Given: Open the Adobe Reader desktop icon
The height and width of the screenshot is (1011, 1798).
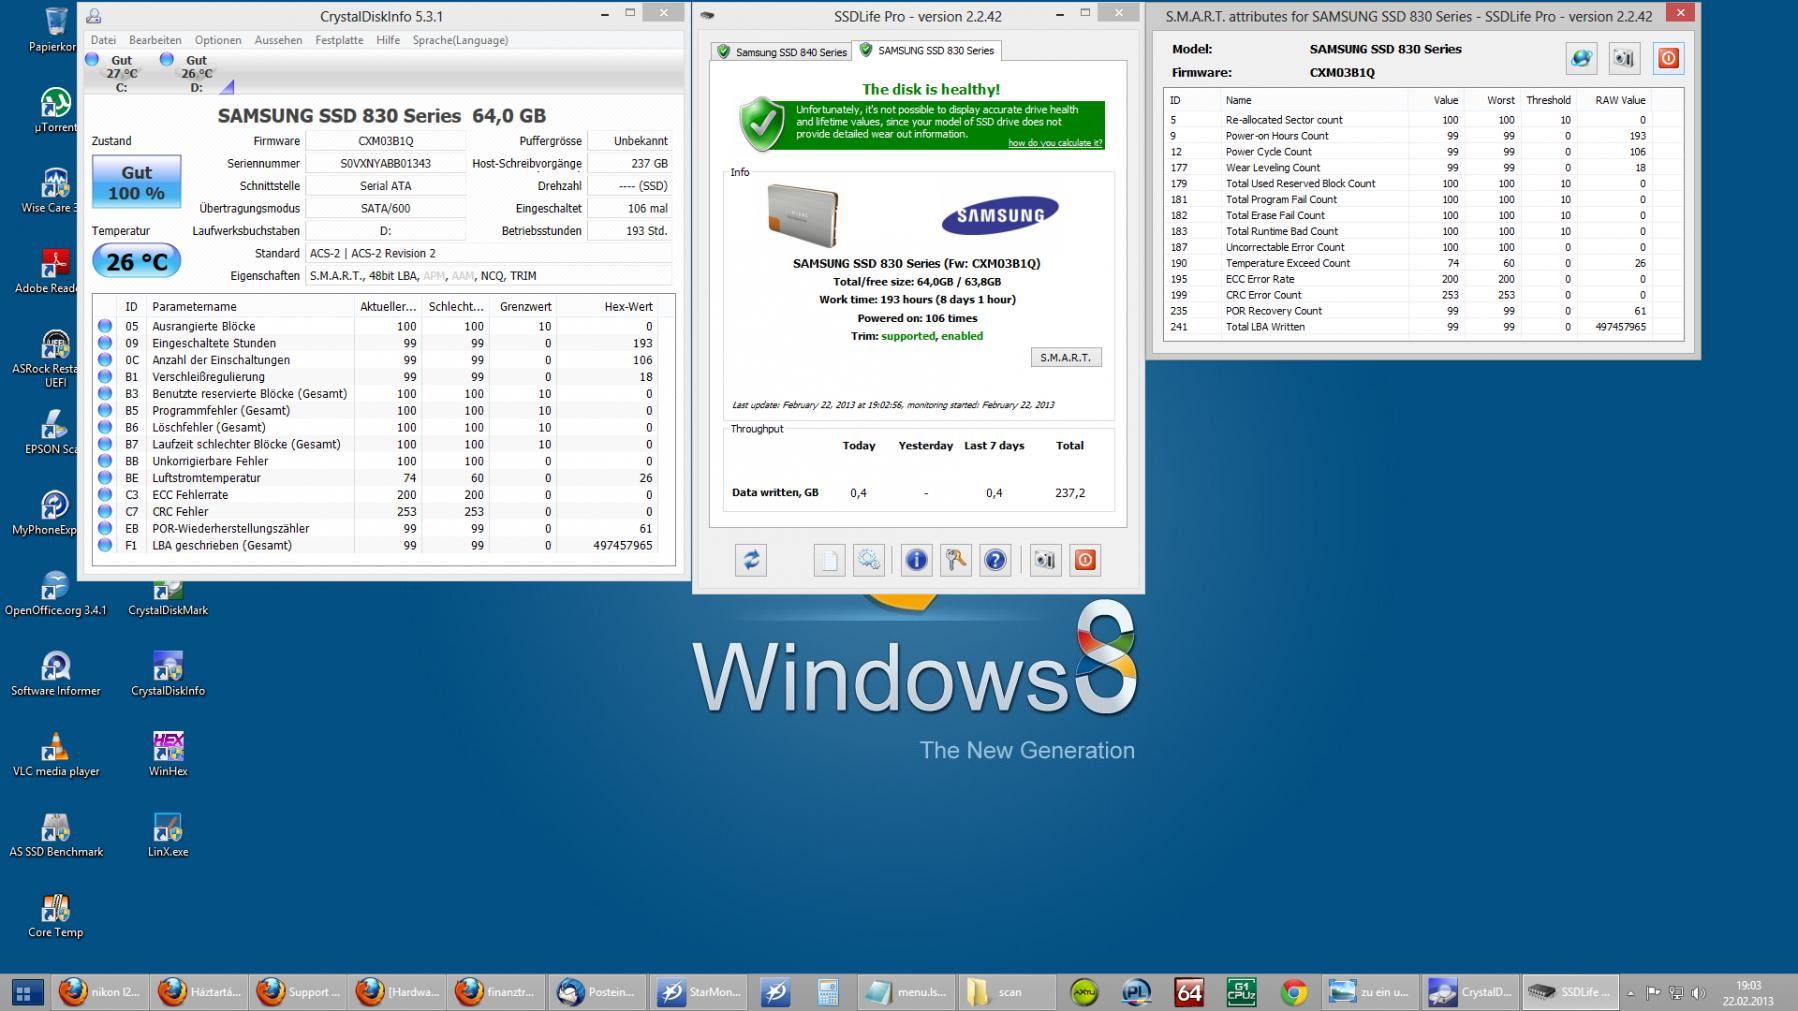Looking at the screenshot, I should click(x=50, y=271).
